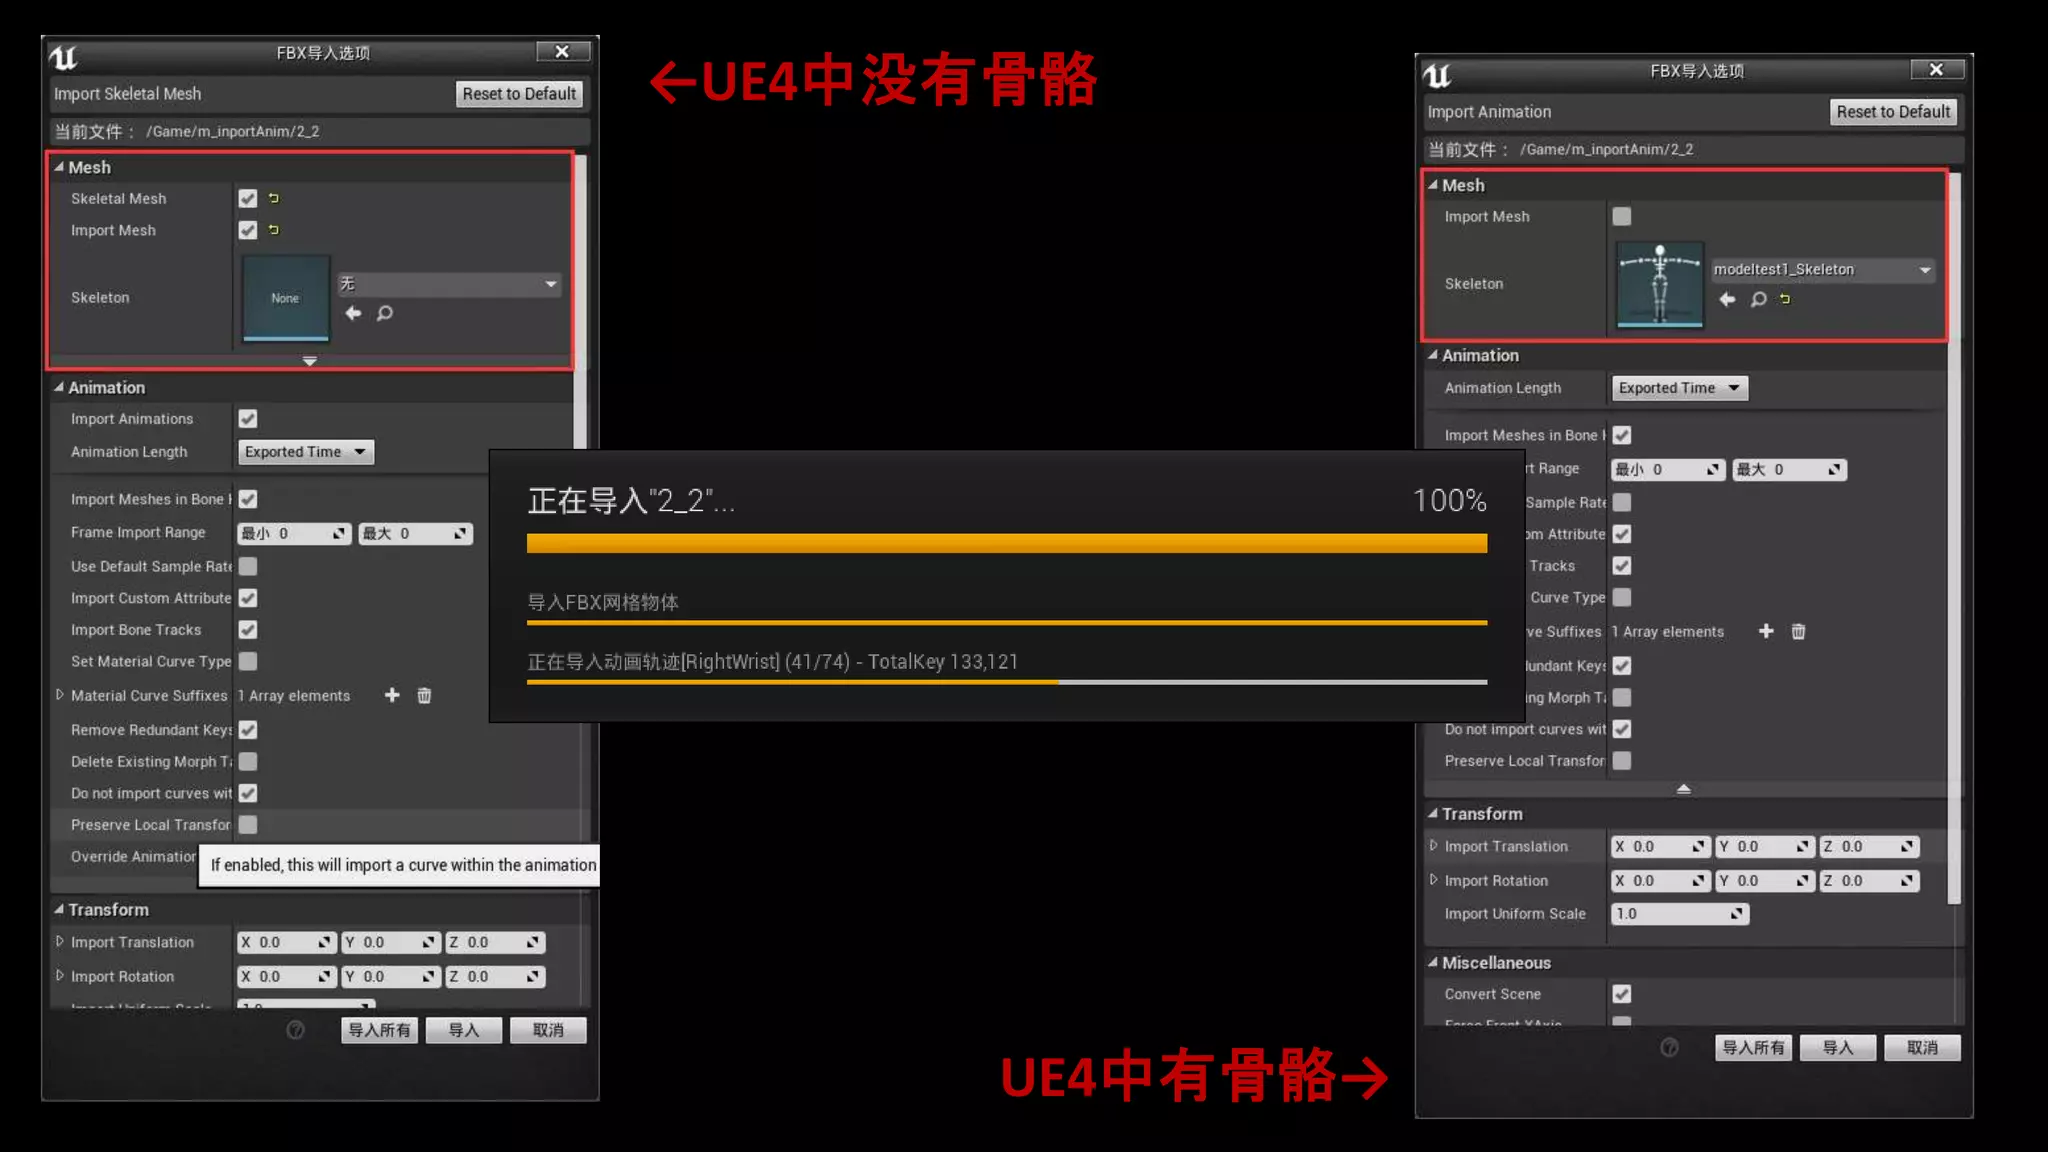The width and height of the screenshot is (2048, 1152).
Task: Toggle Import Bone Tracks in left dialog
Action: tap(248, 629)
